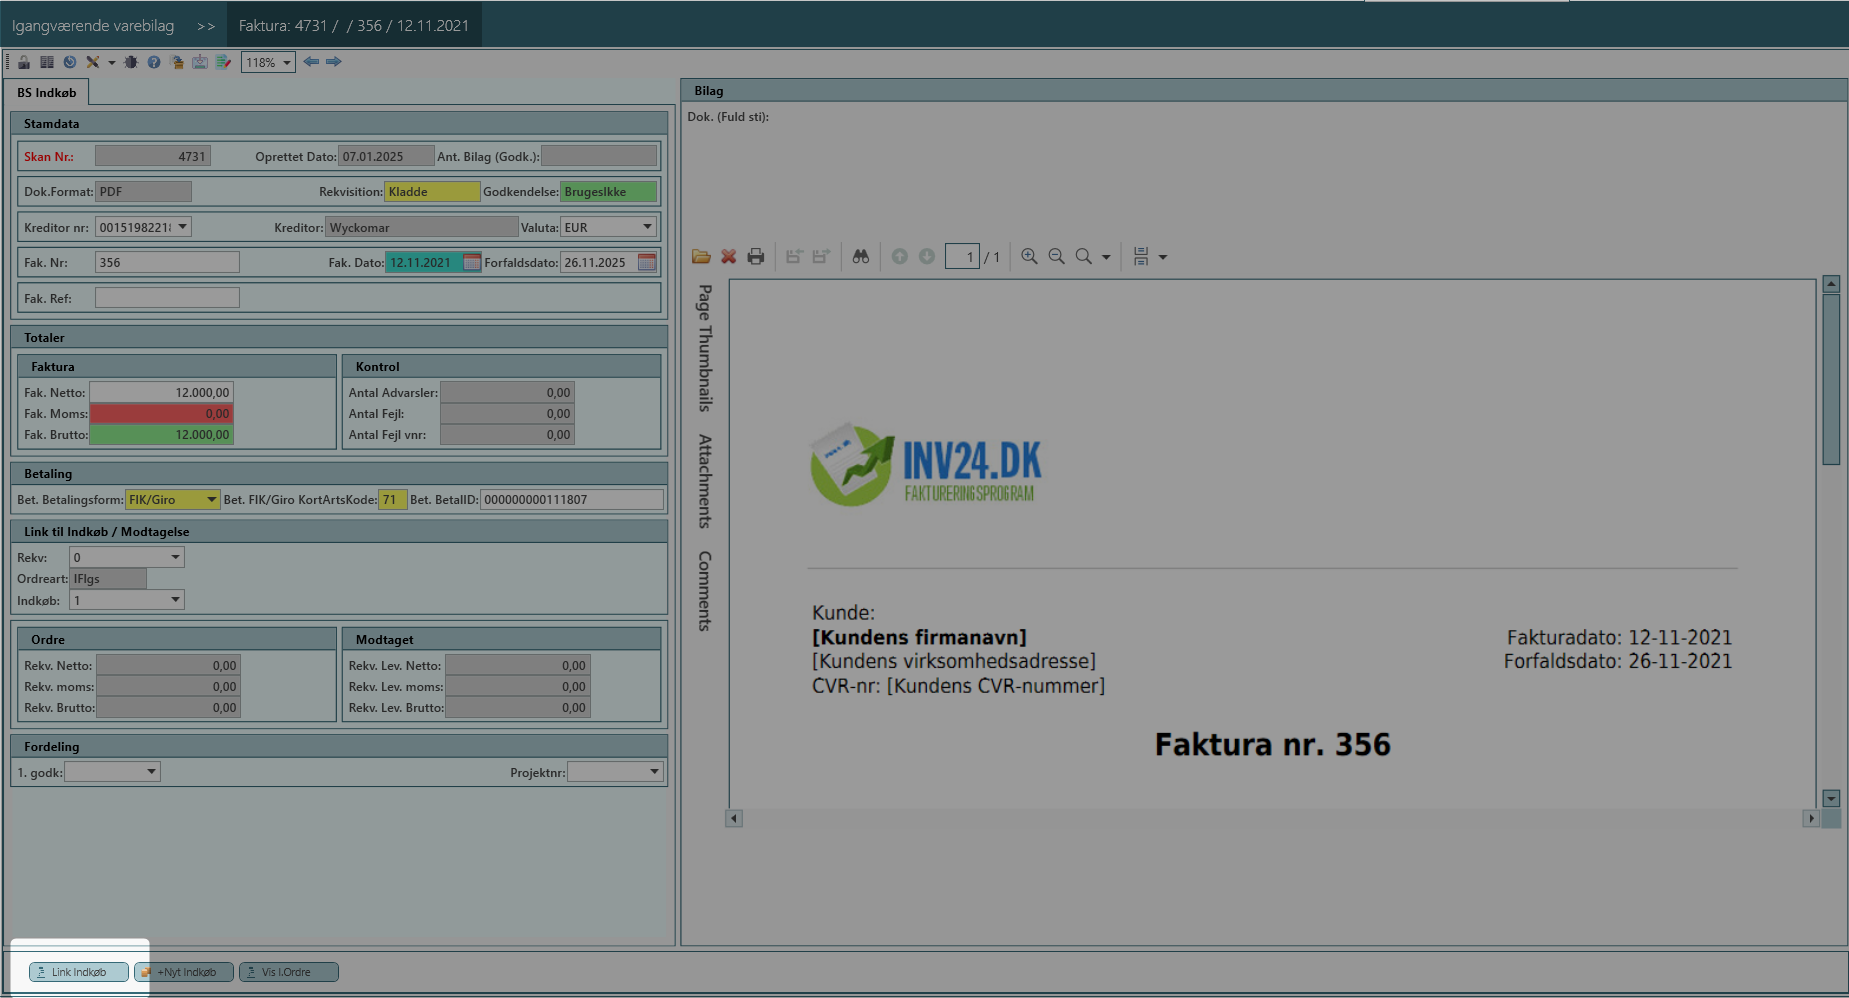This screenshot has height=998, width=1849.
Task: Click the download tray toolbar icon
Action: pyautogui.click(x=200, y=62)
